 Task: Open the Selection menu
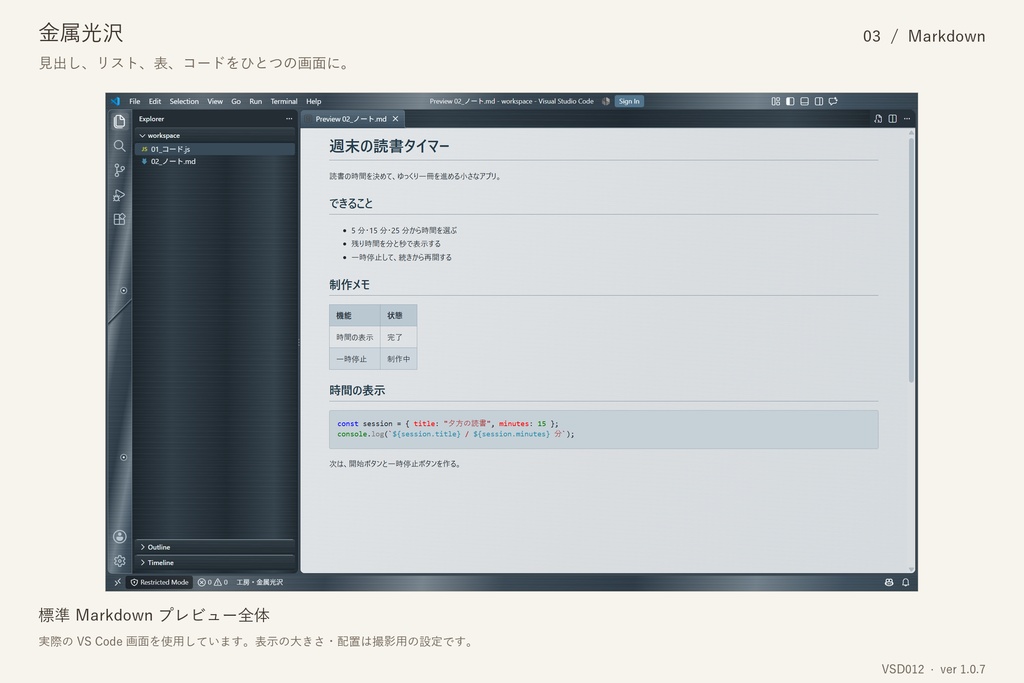(184, 101)
